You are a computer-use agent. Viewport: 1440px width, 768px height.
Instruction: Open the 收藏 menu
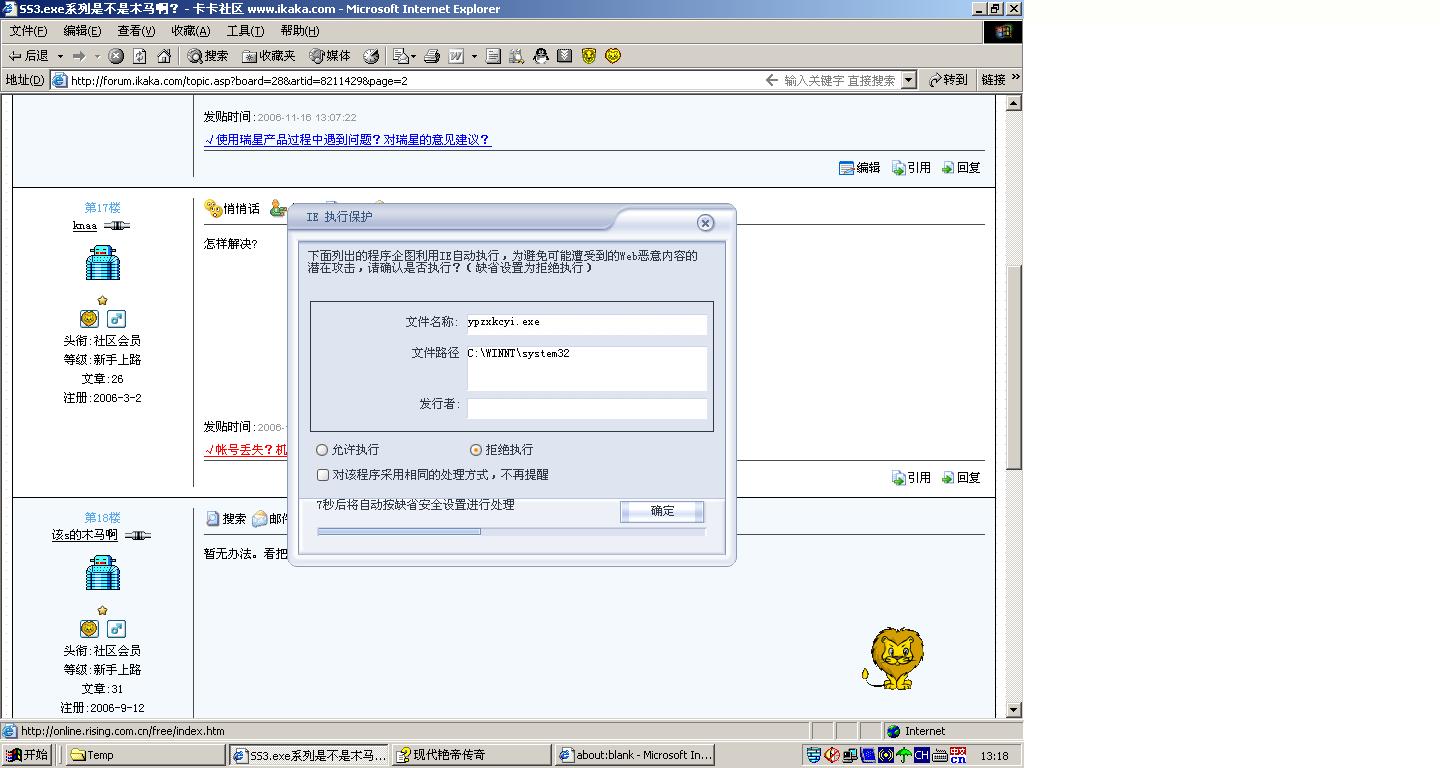[x=190, y=31]
